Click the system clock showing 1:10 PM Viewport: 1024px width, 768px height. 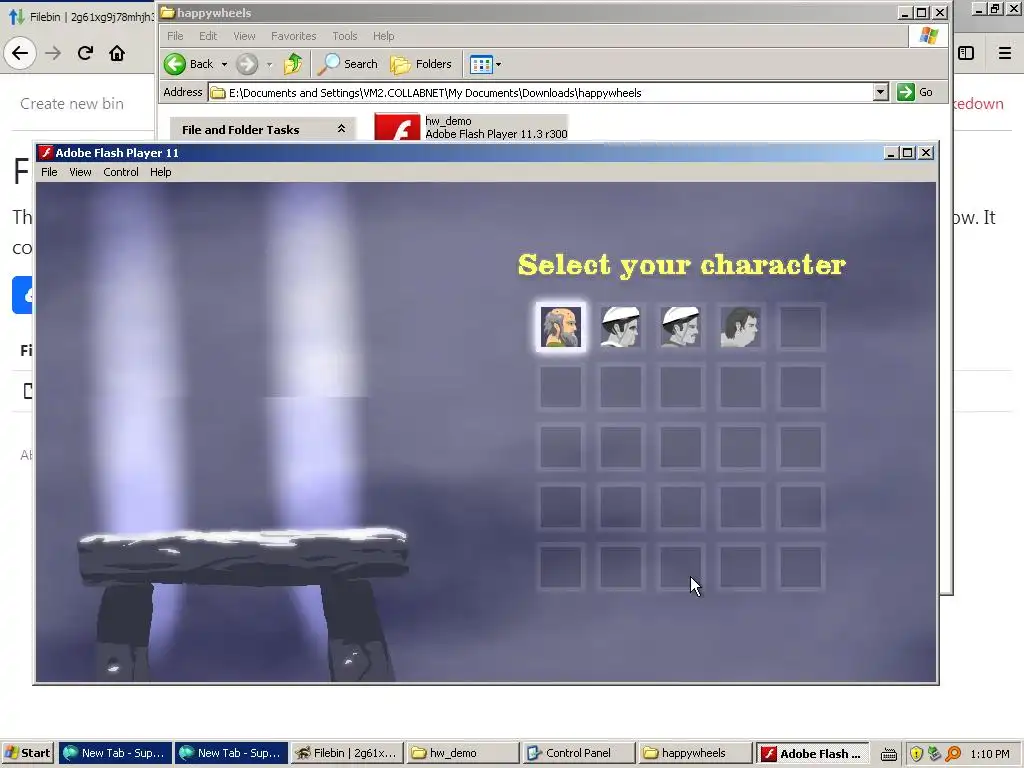click(x=989, y=754)
